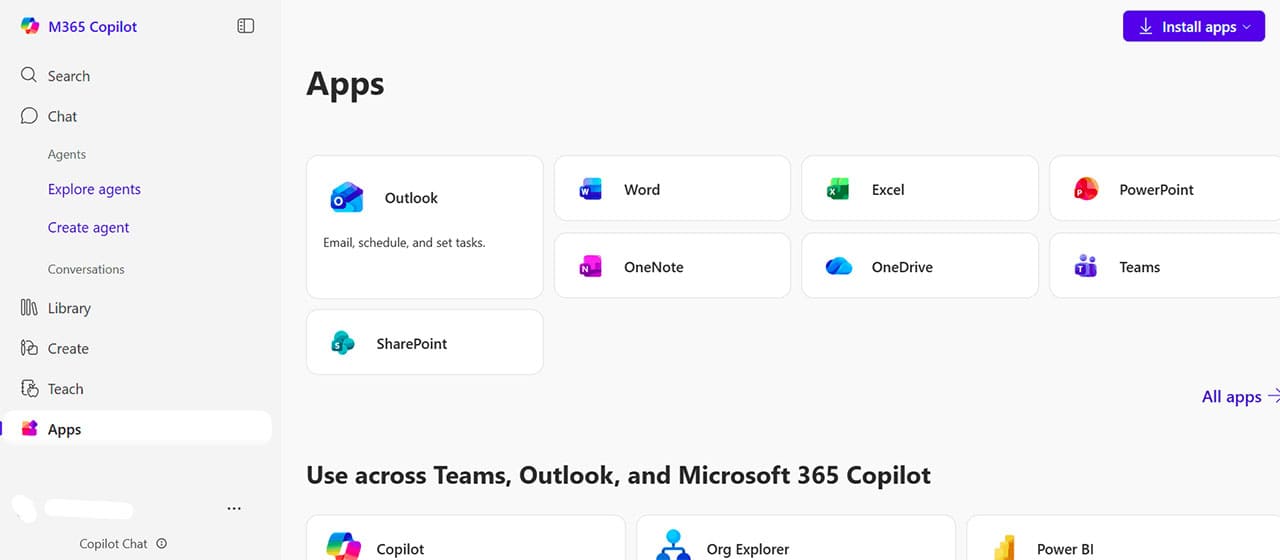The image size is (1280, 560).
Task: Click the Explore agents link
Action: 94,189
